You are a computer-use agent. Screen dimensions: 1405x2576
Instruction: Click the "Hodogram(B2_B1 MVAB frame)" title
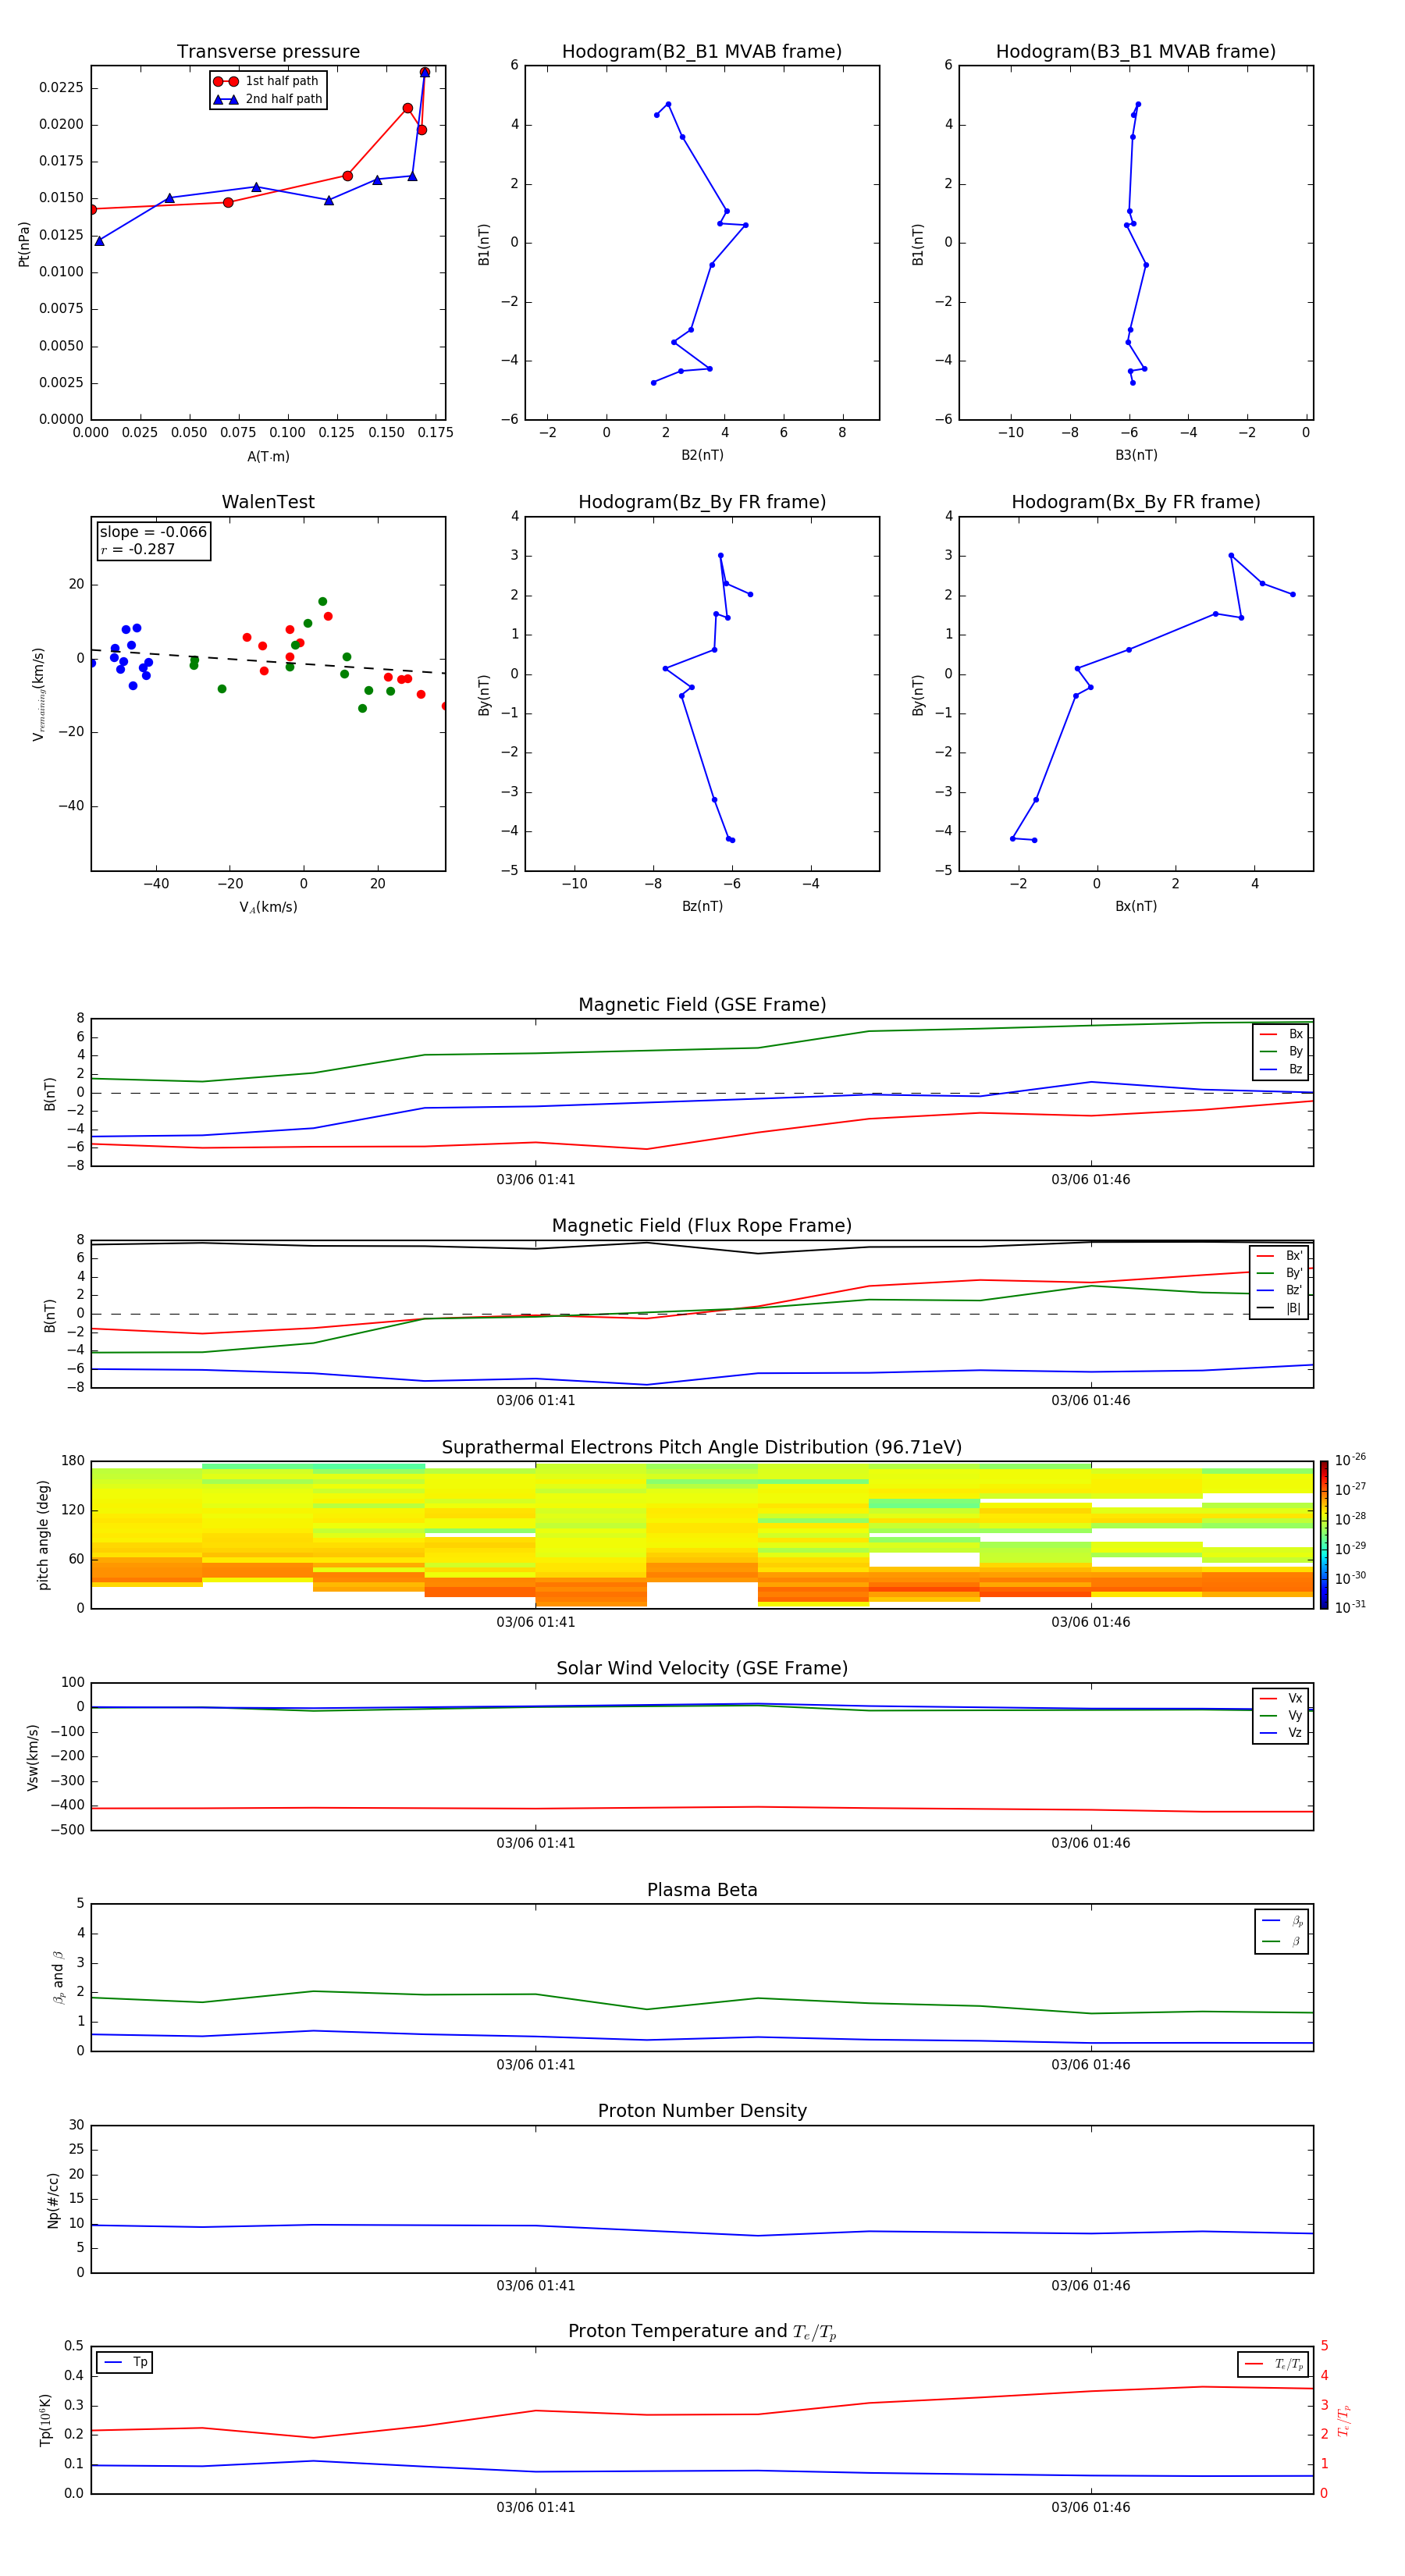[702, 52]
